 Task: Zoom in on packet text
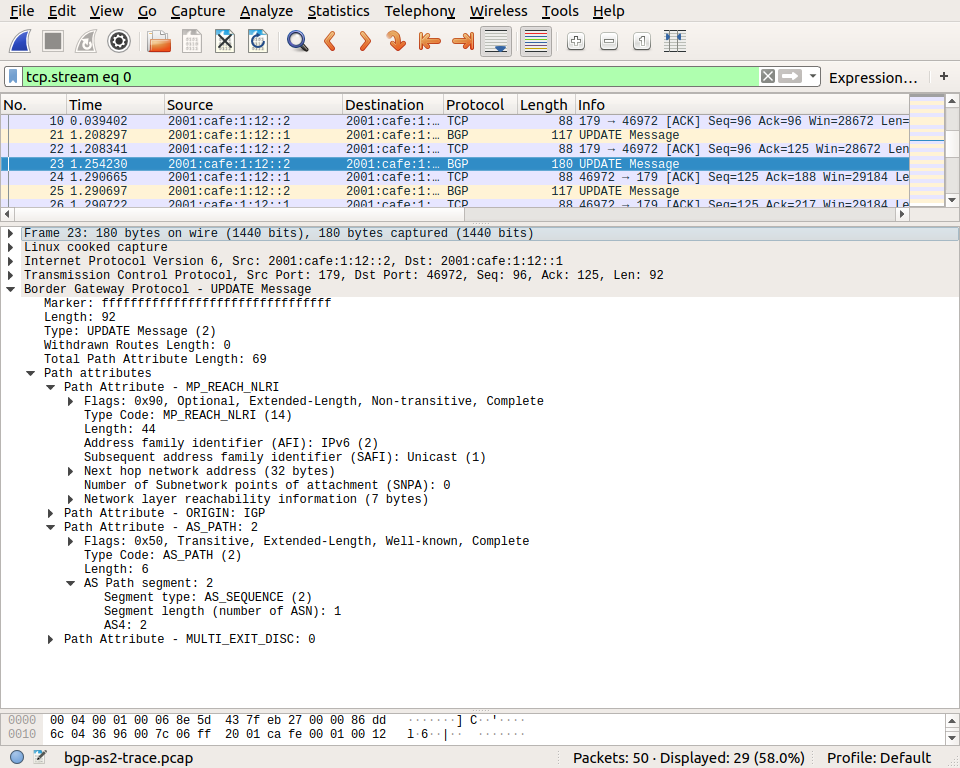point(576,42)
